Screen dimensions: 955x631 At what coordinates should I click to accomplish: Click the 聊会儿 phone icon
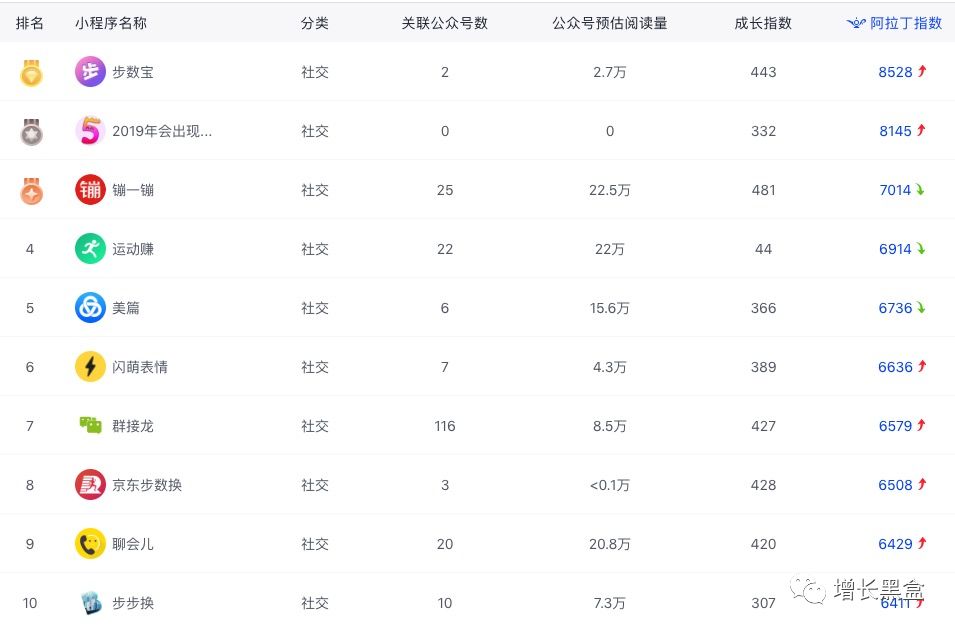(x=90, y=543)
